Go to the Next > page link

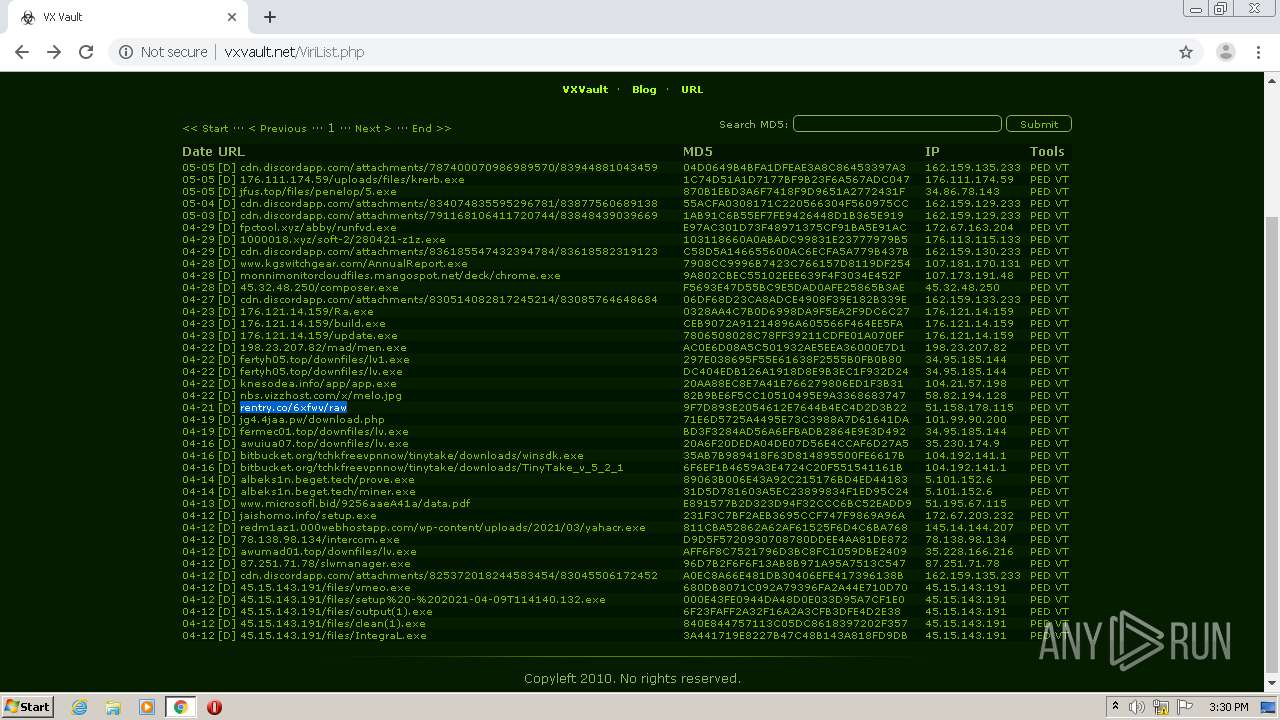click(373, 128)
